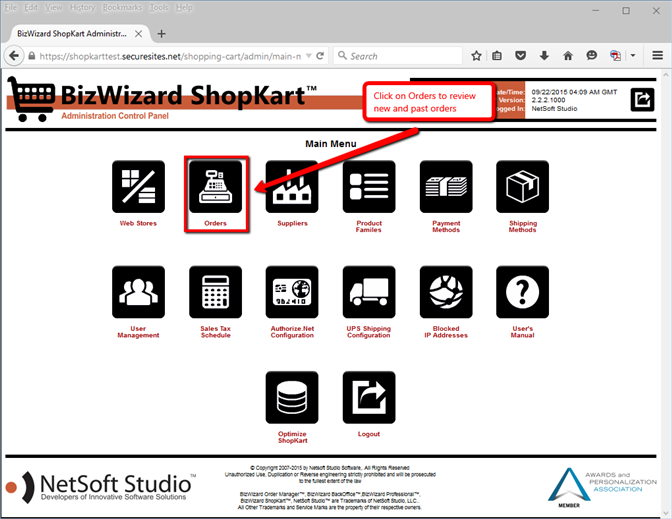The image size is (672, 519).
Task: Expand the URL bar history dropdown arrow
Action: pyautogui.click(x=306, y=56)
